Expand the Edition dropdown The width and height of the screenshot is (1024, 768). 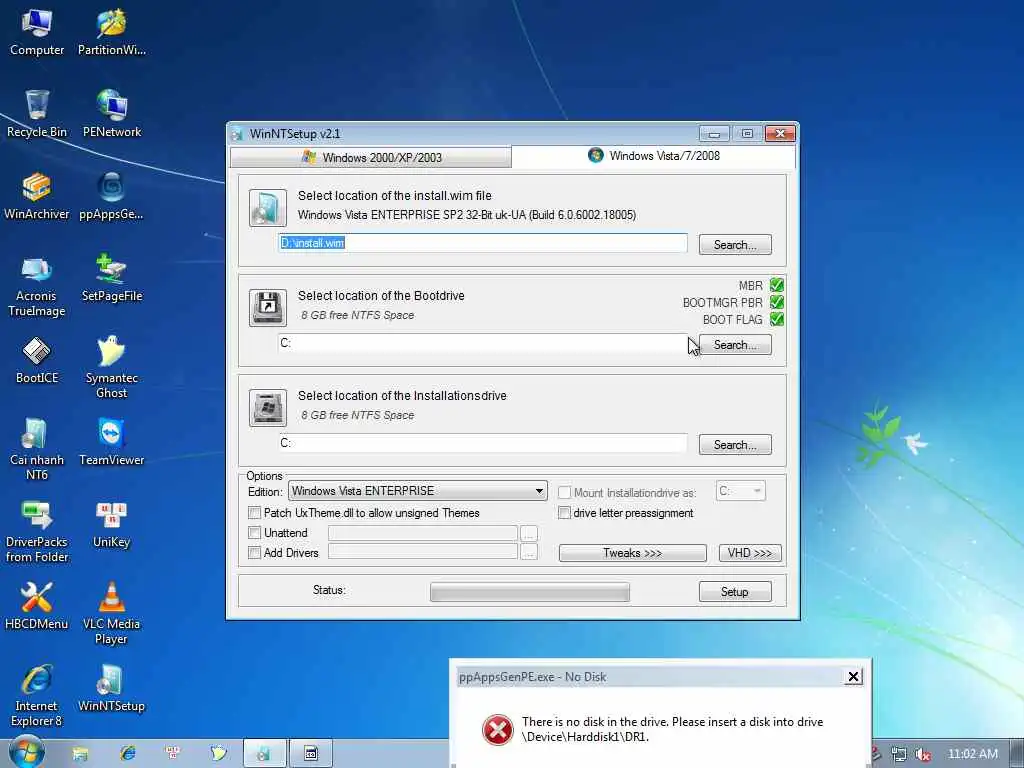coord(418,491)
